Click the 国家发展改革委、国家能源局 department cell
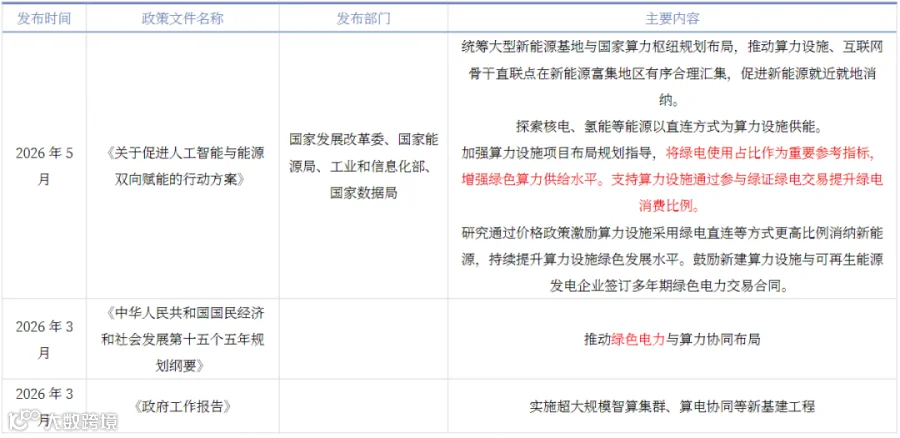 [363, 166]
